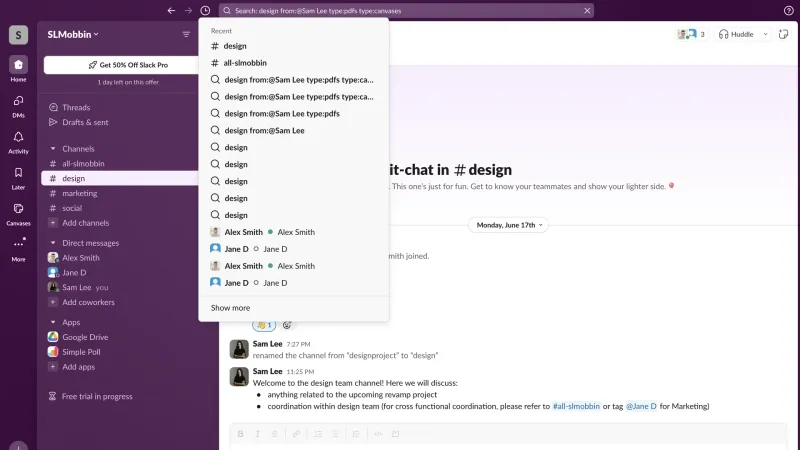The width and height of the screenshot is (800, 450).
Task: Click the workspace S avatar
Action: tap(18, 35)
